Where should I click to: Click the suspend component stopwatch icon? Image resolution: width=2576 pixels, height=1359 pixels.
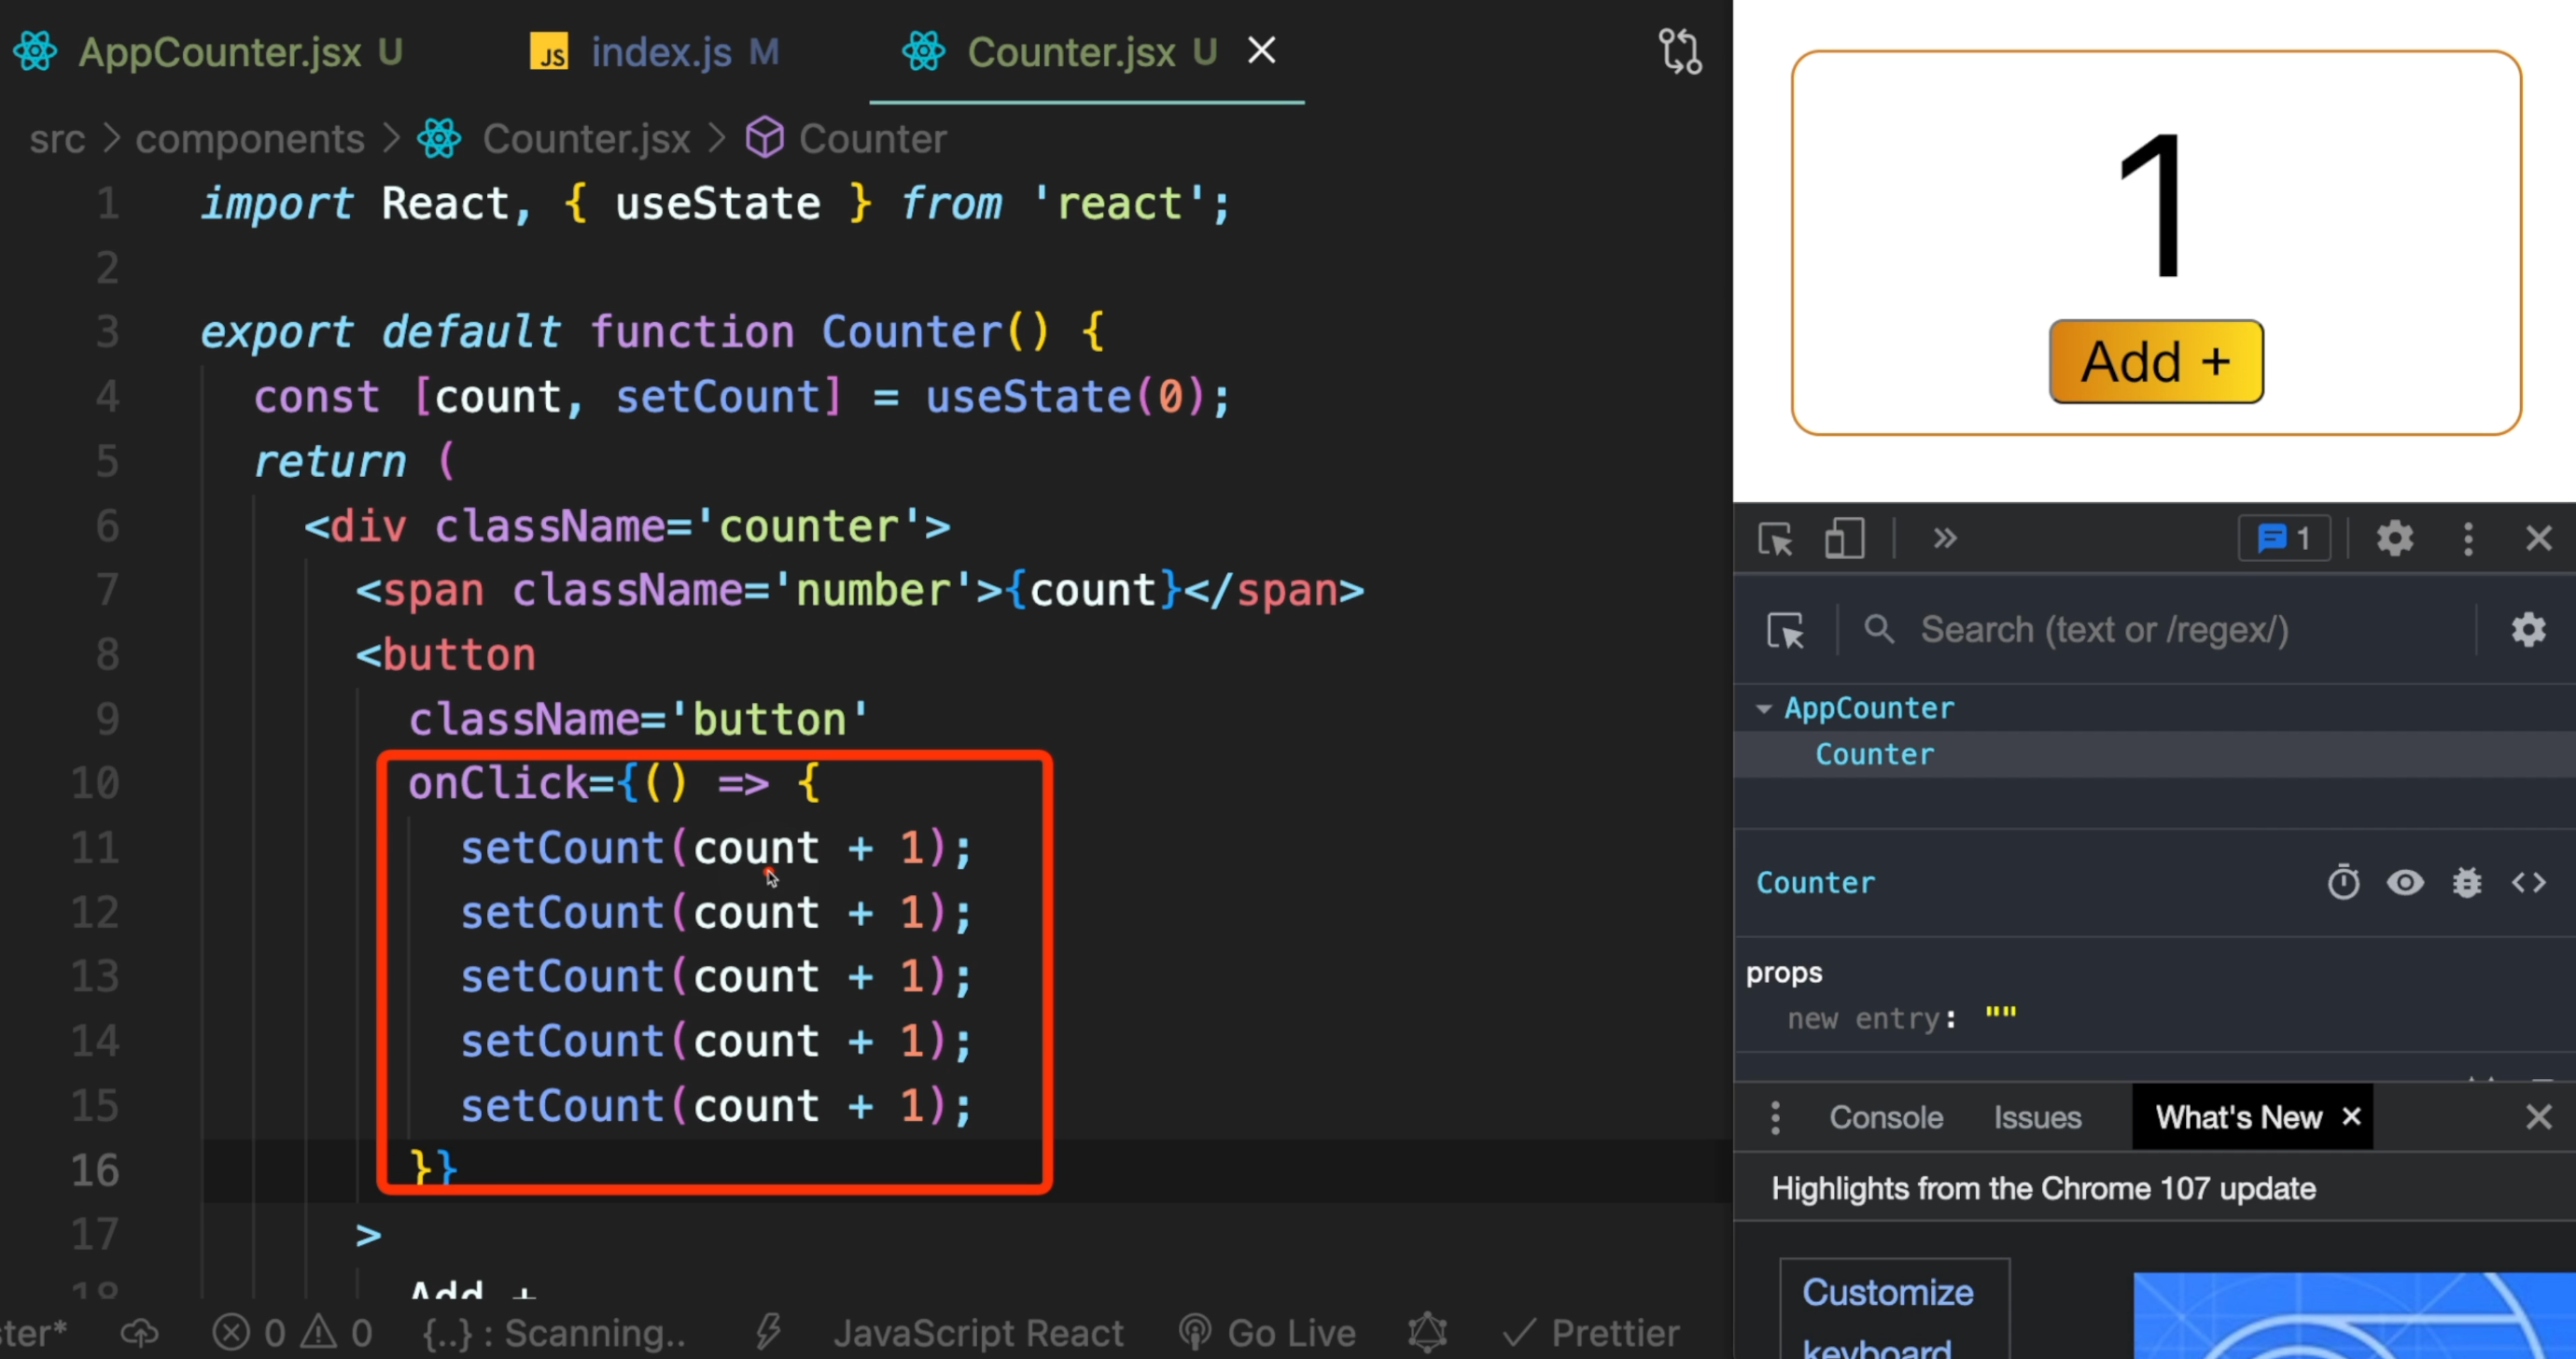[2343, 883]
